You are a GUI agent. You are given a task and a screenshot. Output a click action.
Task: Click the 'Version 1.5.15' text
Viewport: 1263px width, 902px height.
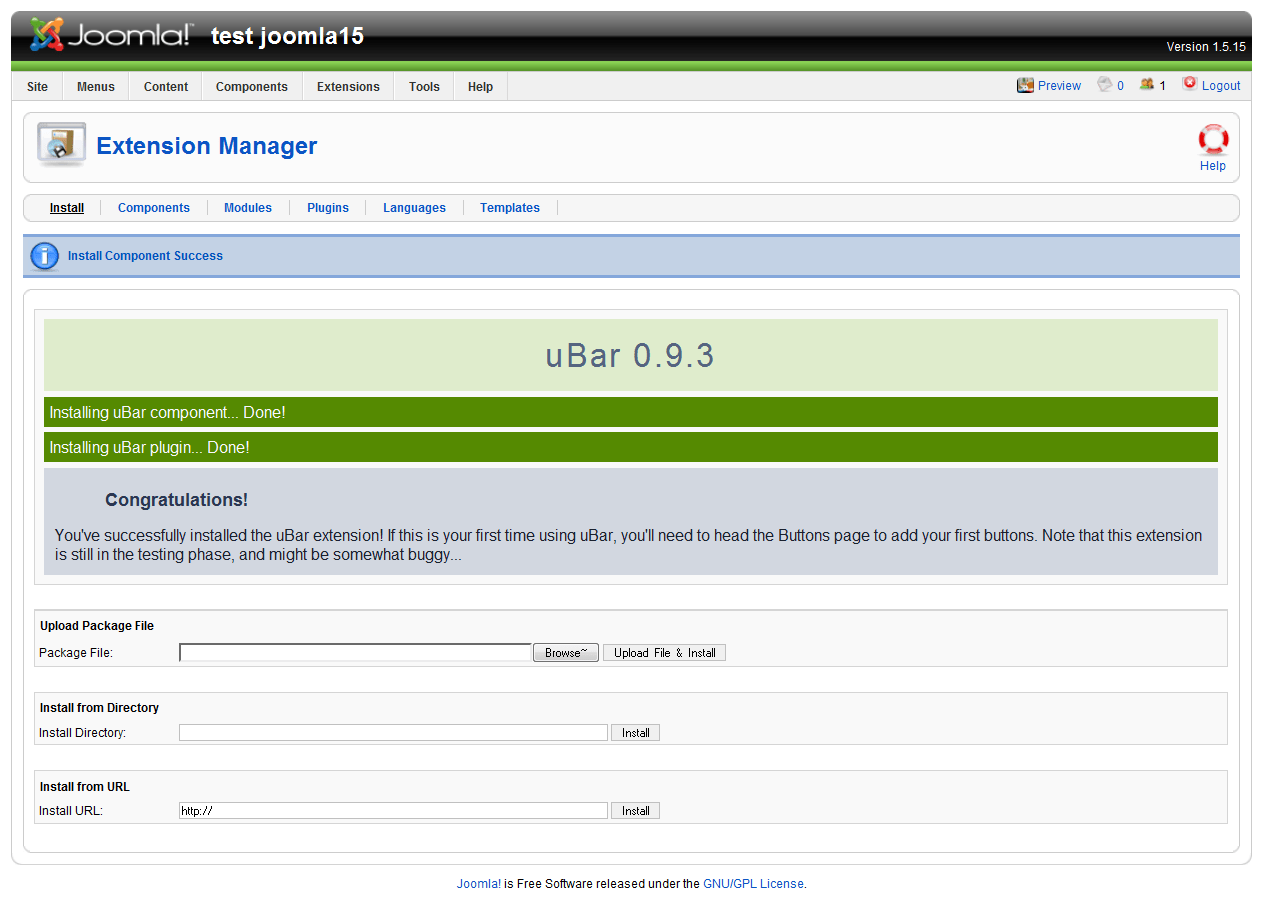point(1206,47)
